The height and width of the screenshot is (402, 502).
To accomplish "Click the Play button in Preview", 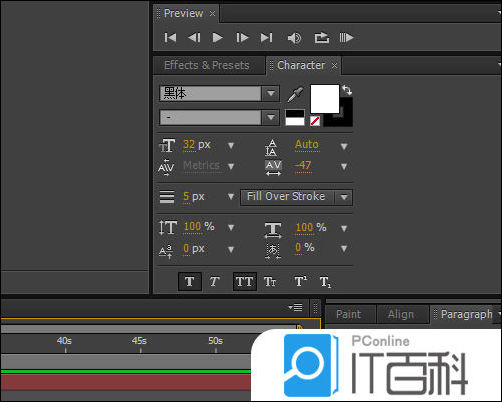I will [217, 38].
